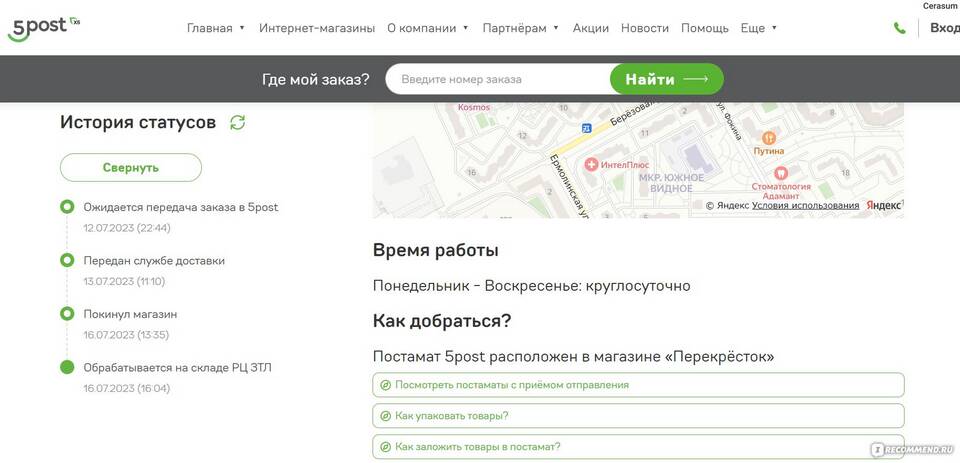The width and height of the screenshot is (960, 463).
Task: Go to Акции page
Action: pyautogui.click(x=590, y=28)
